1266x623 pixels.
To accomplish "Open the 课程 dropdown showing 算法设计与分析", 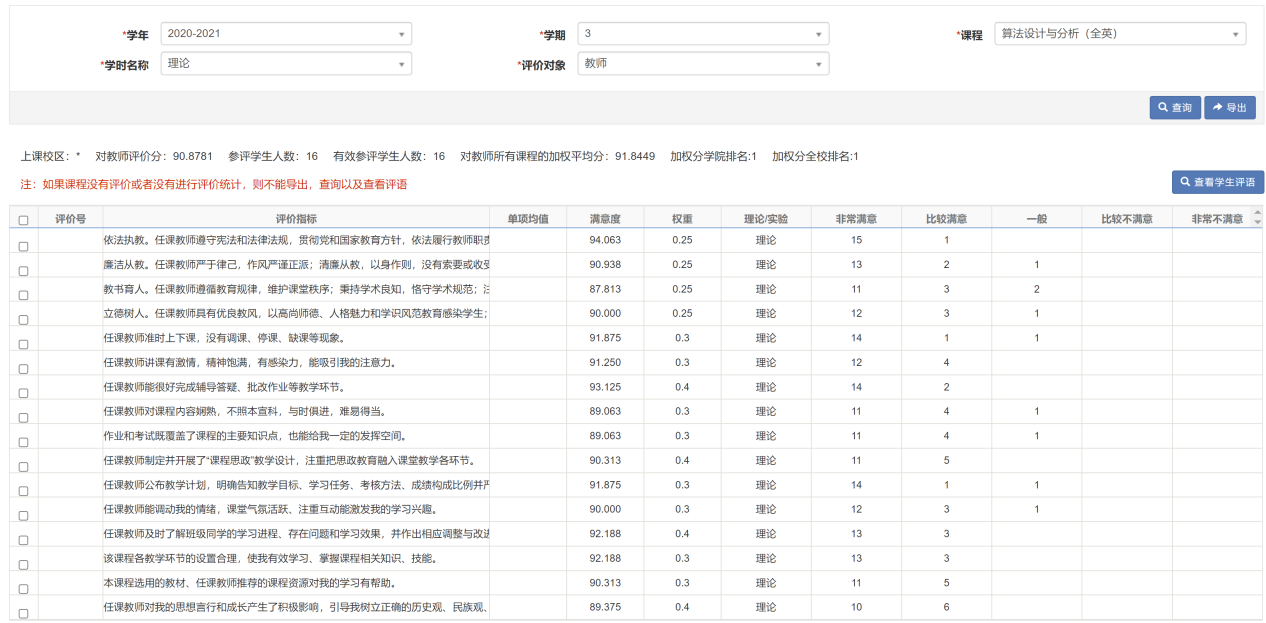I will click(x=1120, y=34).
